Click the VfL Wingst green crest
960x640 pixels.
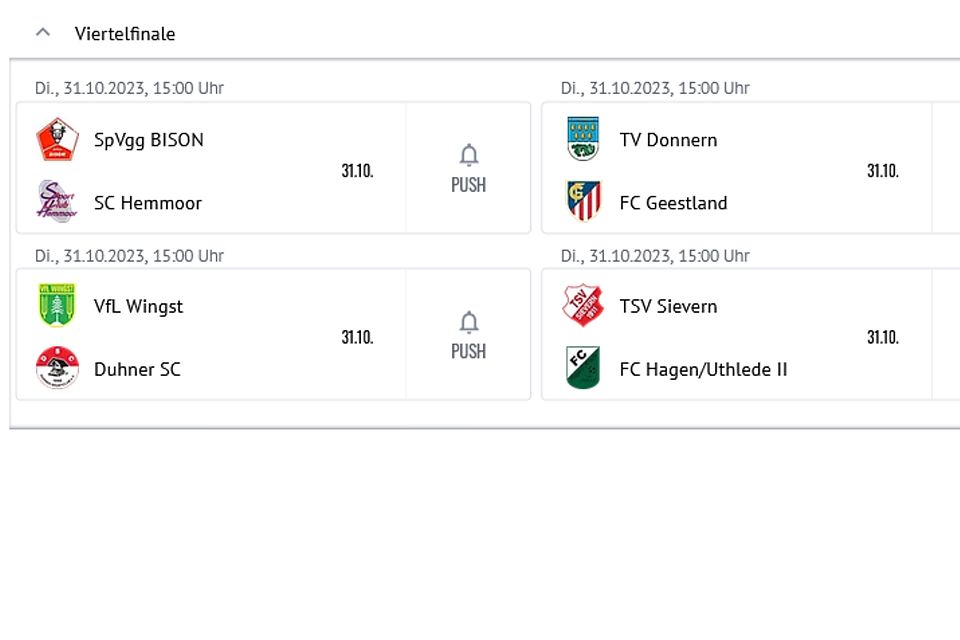click(x=57, y=305)
